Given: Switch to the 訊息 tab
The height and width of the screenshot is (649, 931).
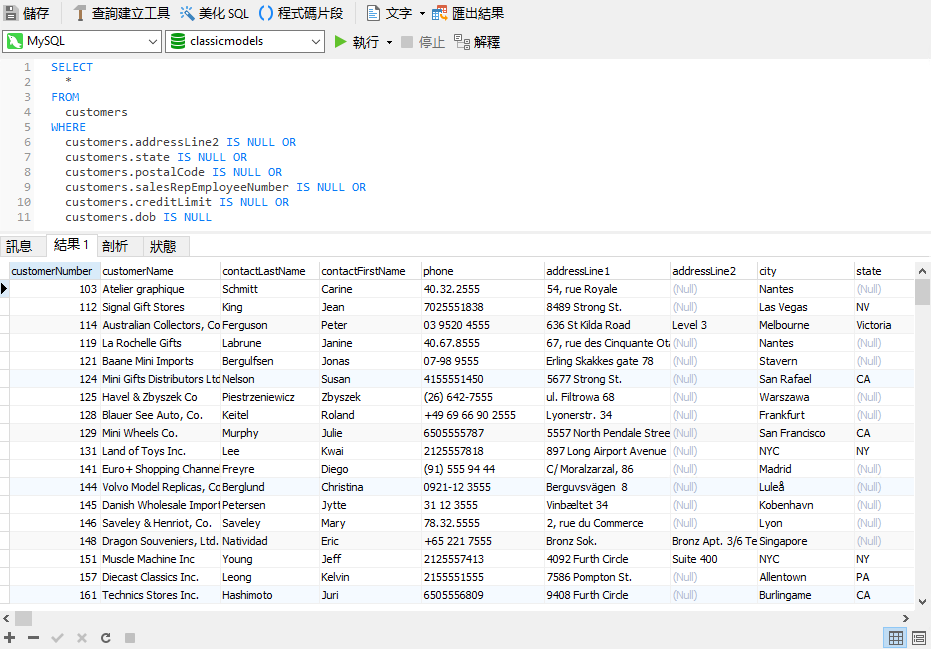Looking at the screenshot, I should pyautogui.click(x=22, y=246).
